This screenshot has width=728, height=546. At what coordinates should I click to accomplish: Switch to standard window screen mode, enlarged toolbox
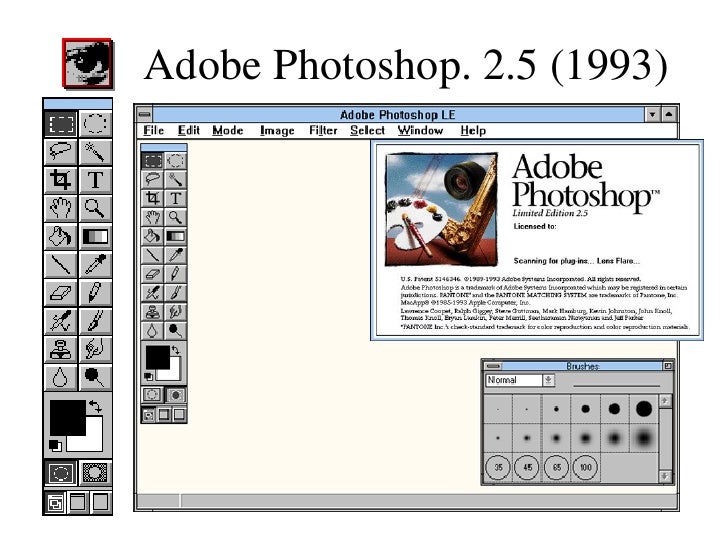[55, 503]
